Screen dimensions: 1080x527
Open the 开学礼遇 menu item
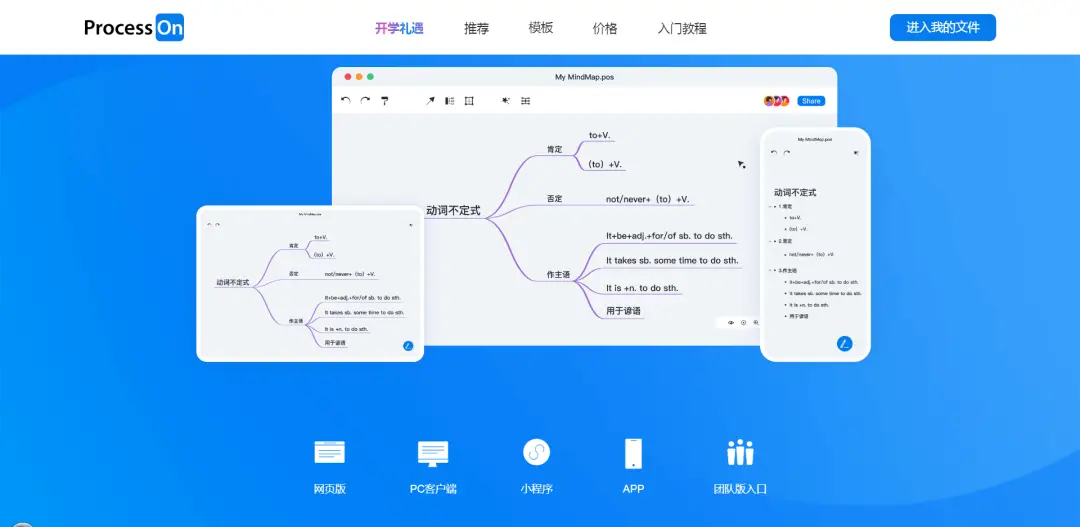click(x=399, y=28)
